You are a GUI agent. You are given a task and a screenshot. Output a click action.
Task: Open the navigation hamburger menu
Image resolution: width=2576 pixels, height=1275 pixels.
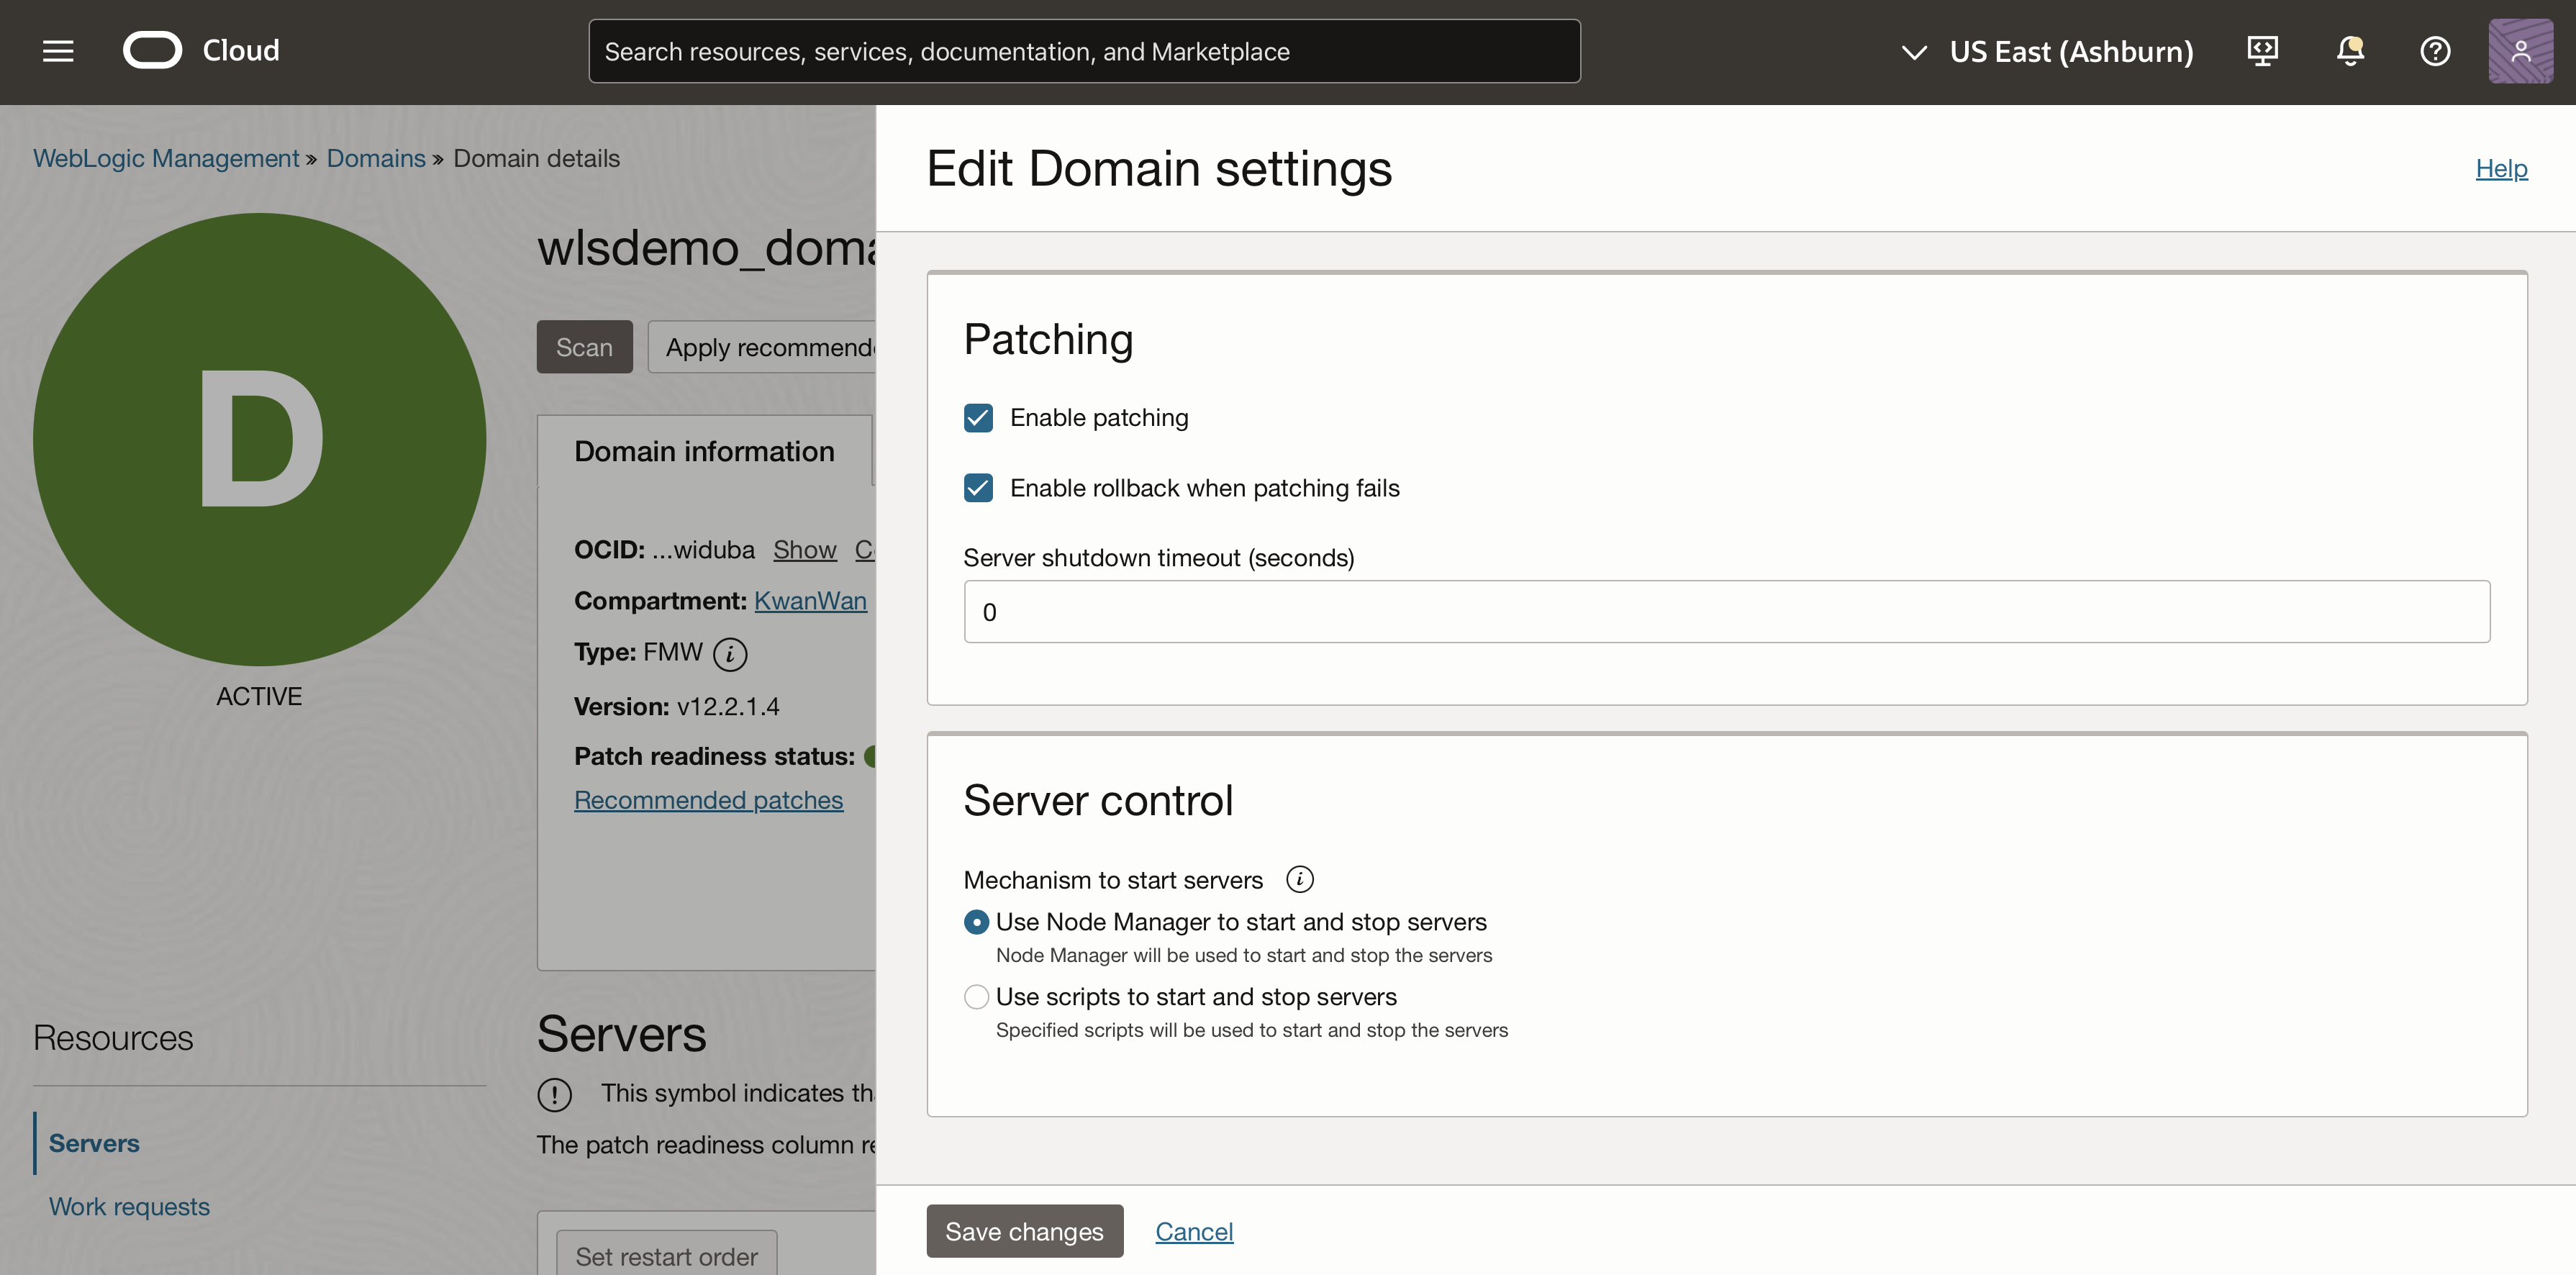58,51
